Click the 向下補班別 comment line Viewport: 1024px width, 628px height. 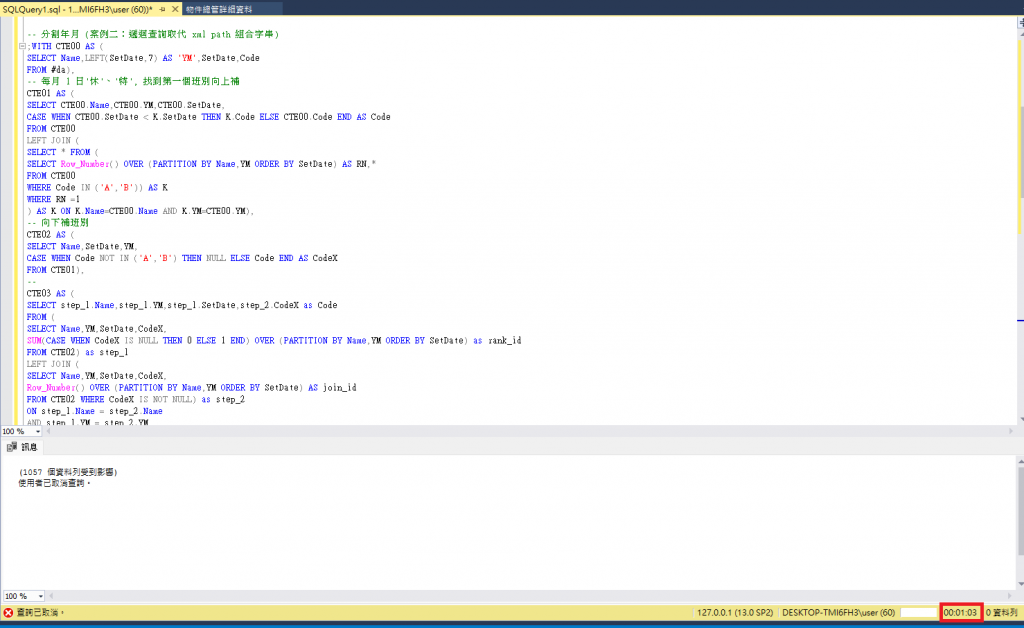click(57, 223)
